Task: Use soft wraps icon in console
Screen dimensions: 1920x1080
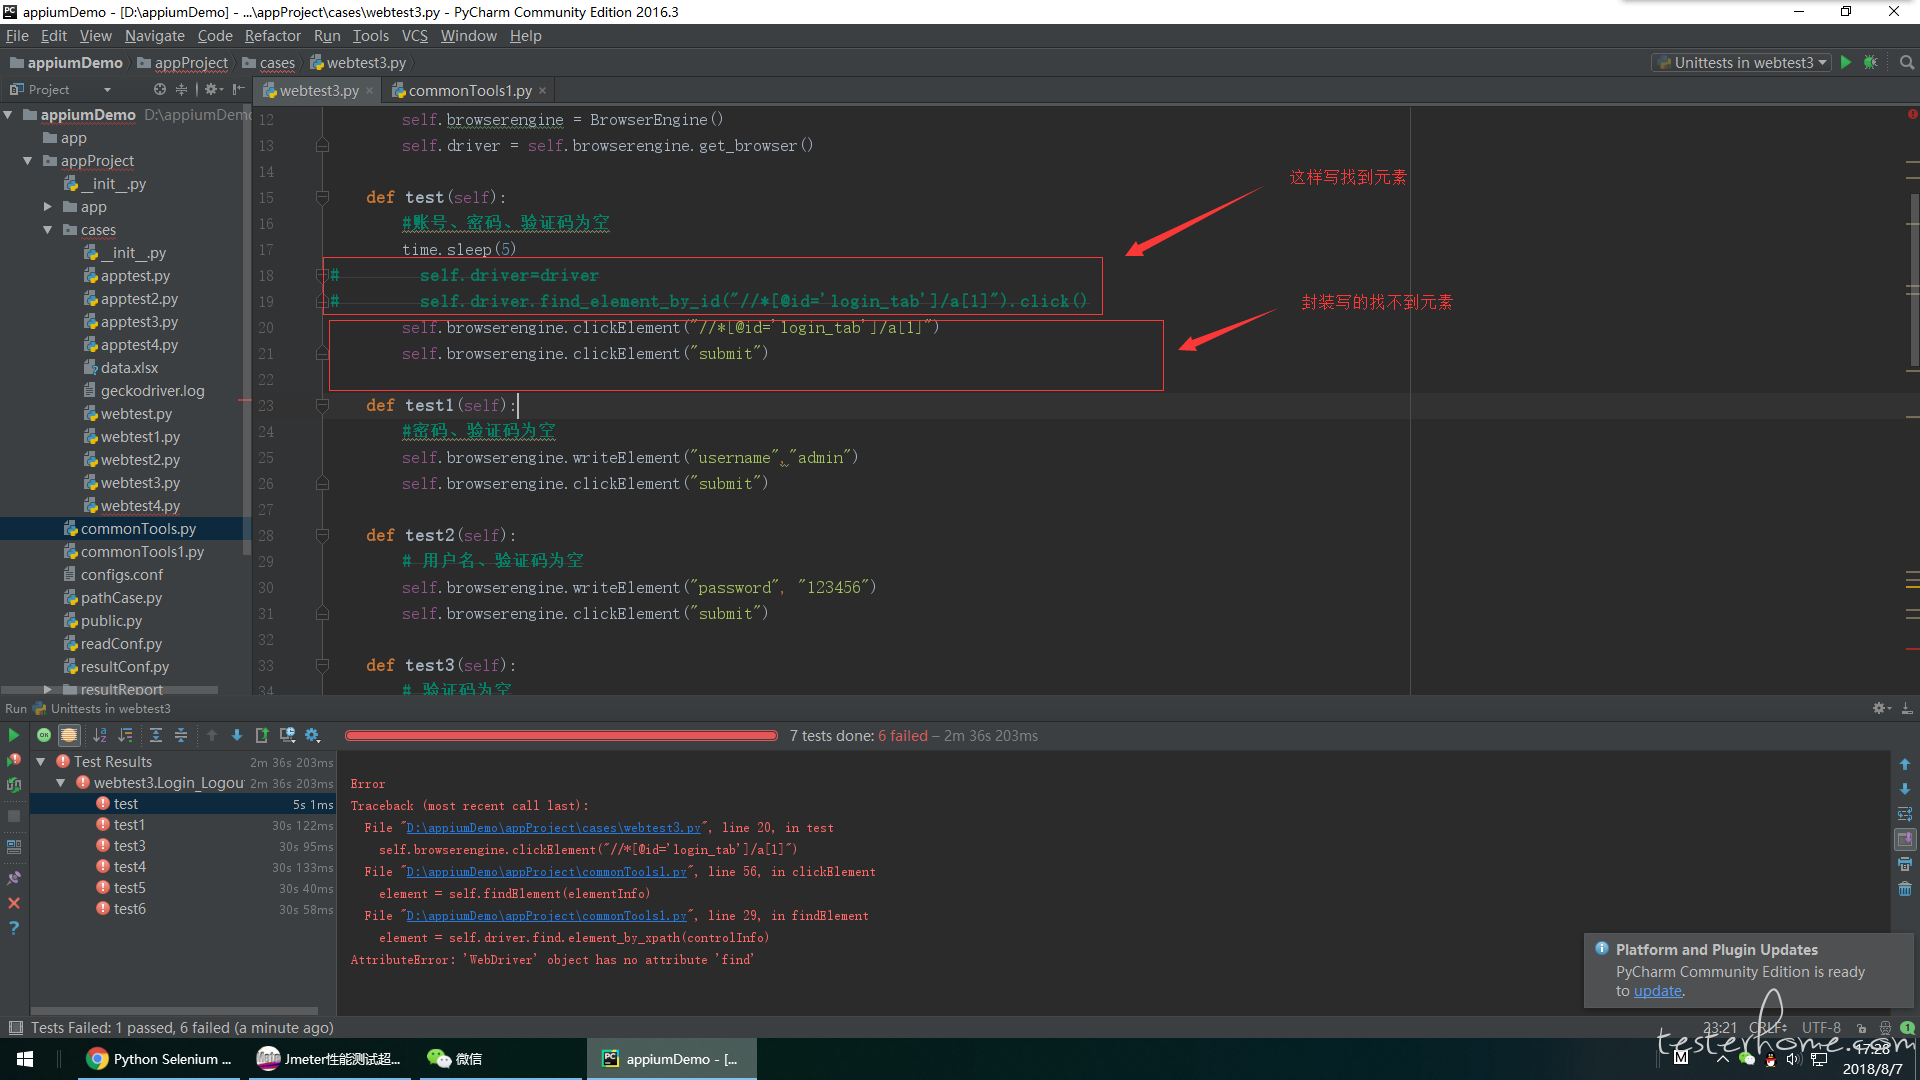Action: [1905, 814]
